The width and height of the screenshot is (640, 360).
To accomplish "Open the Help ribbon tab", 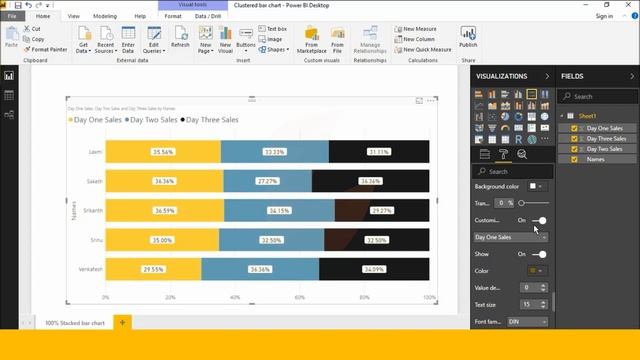I will [x=140, y=16].
